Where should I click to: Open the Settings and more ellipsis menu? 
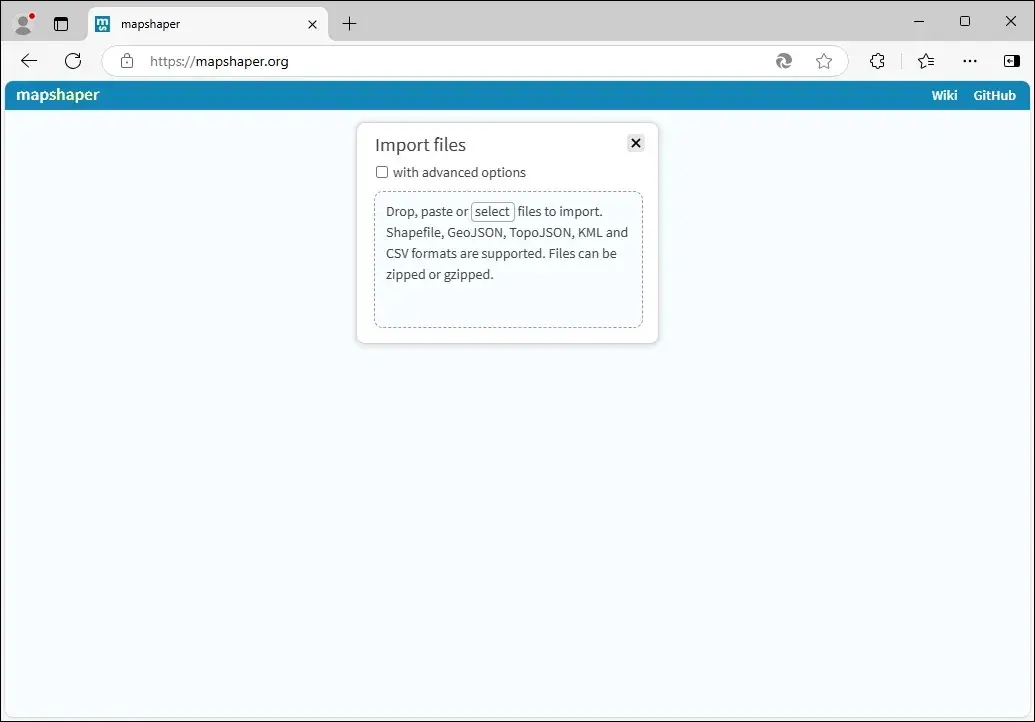[x=969, y=61]
